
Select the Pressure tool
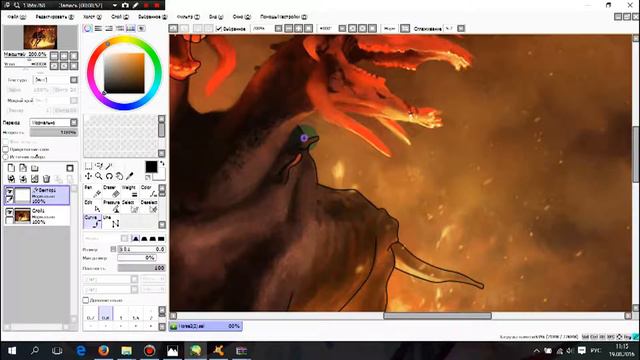111,206
